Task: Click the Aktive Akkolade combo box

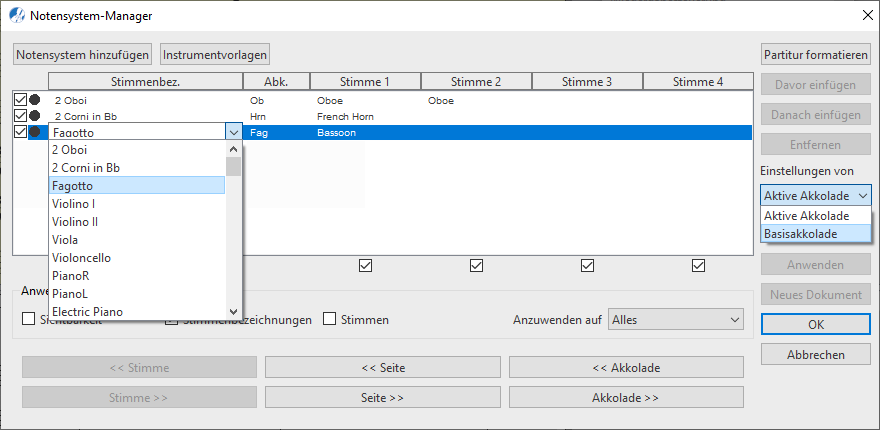Action: click(815, 196)
